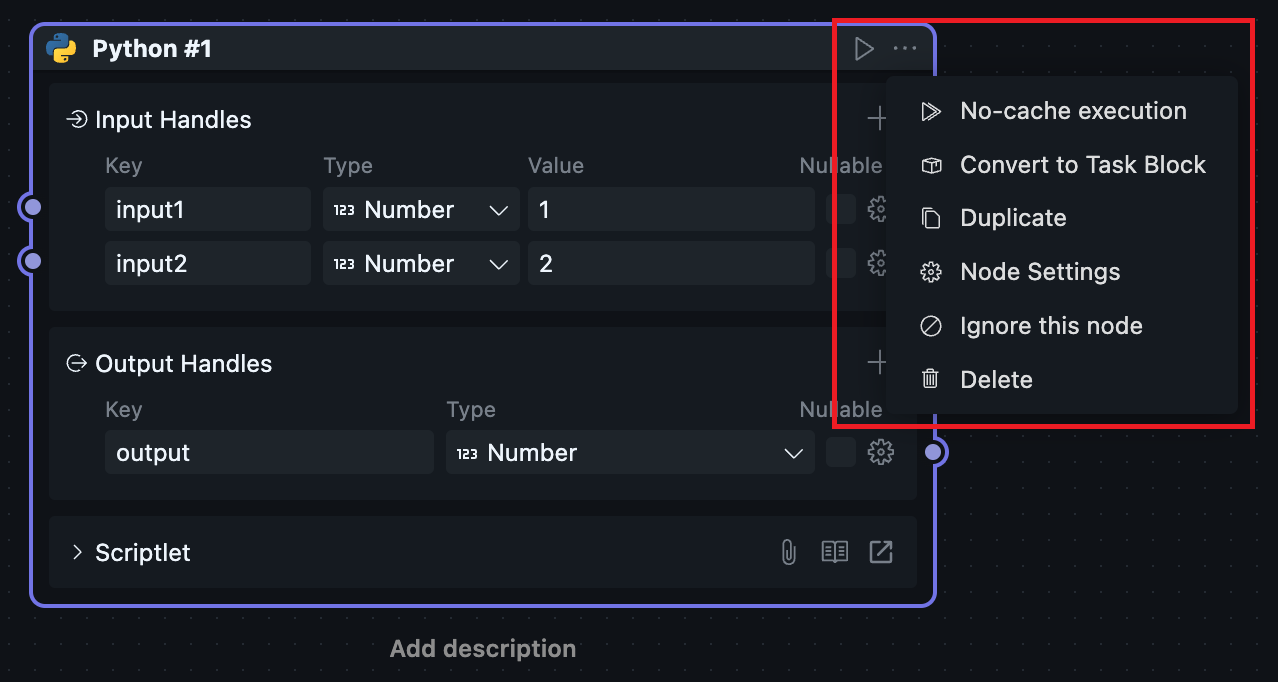Open the Scriptlet book reference icon
Viewport: 1278px width, 682px height.
point(834,552)
